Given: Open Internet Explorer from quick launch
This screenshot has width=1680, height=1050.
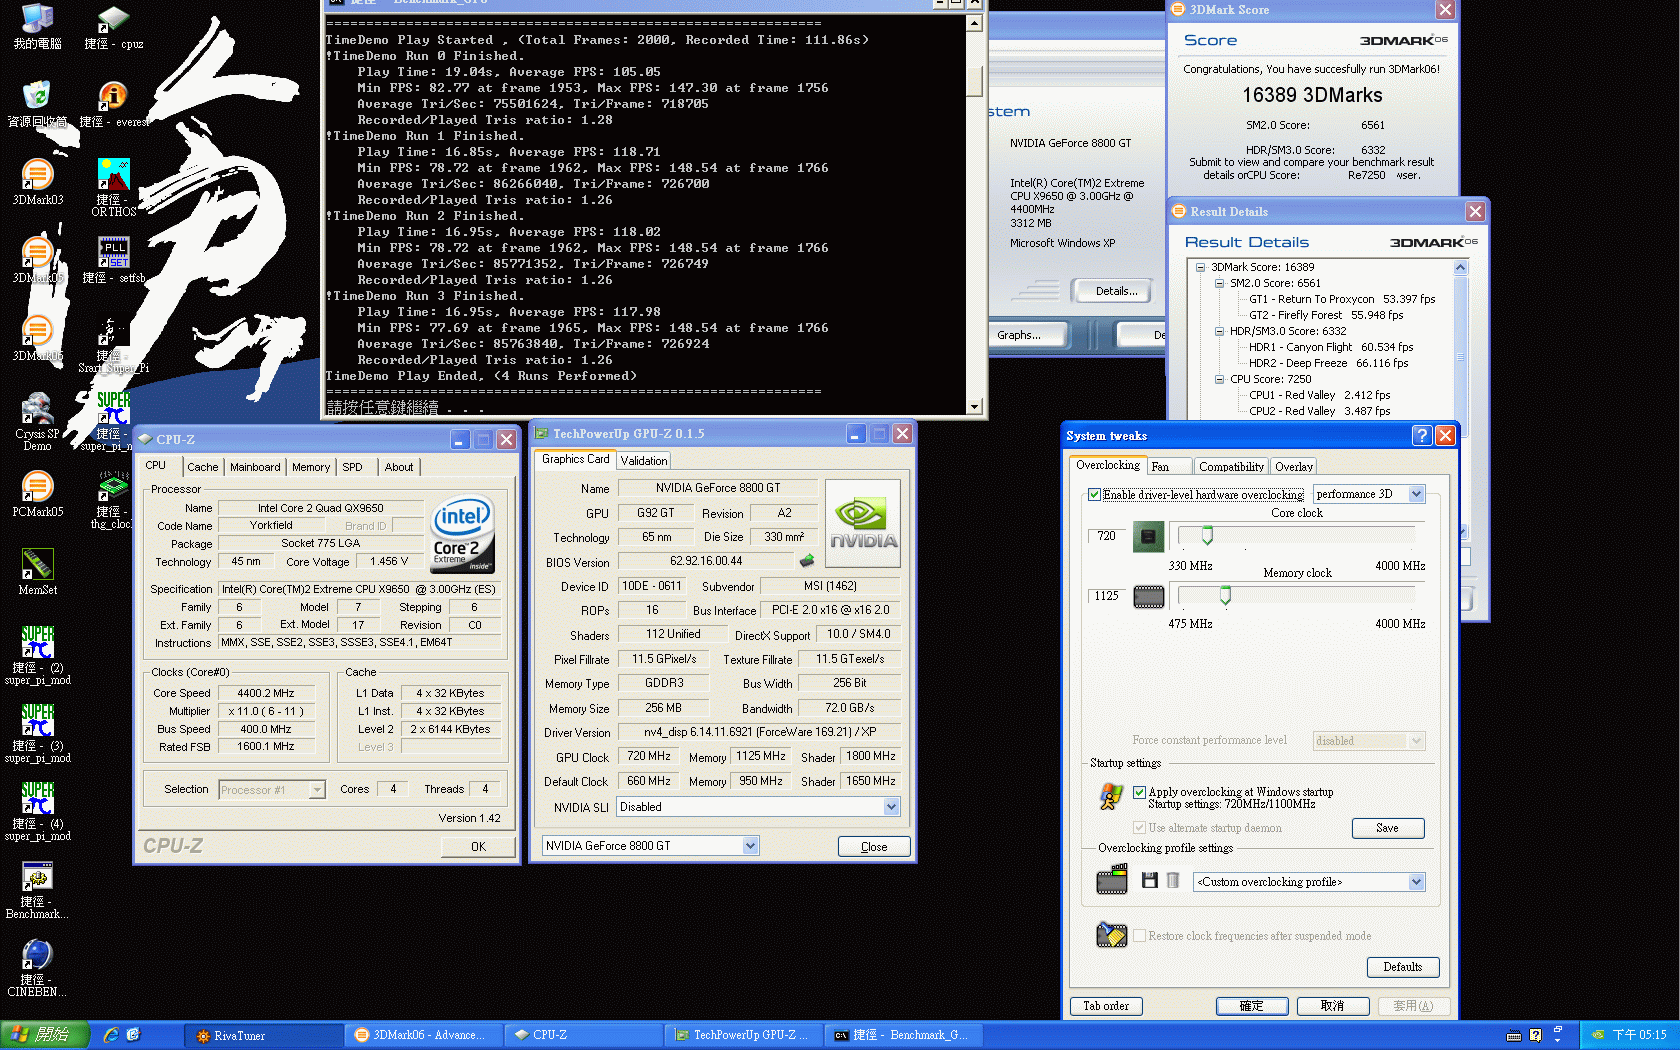Looking at the screenshot, I should 111,1035.
